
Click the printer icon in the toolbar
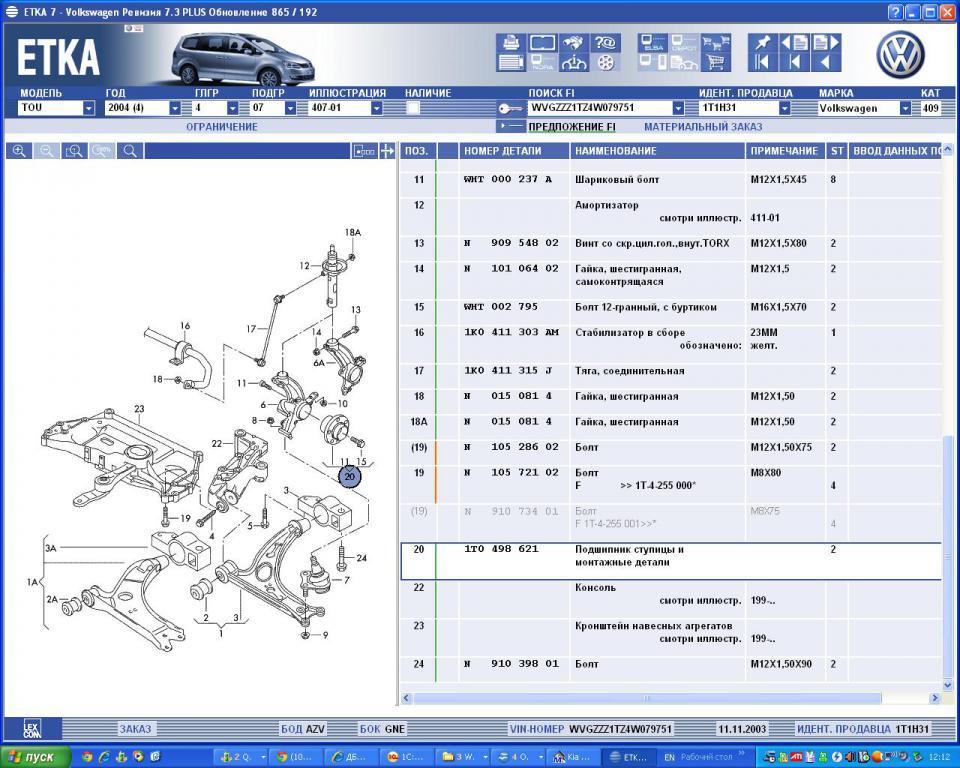pos(511,43)
